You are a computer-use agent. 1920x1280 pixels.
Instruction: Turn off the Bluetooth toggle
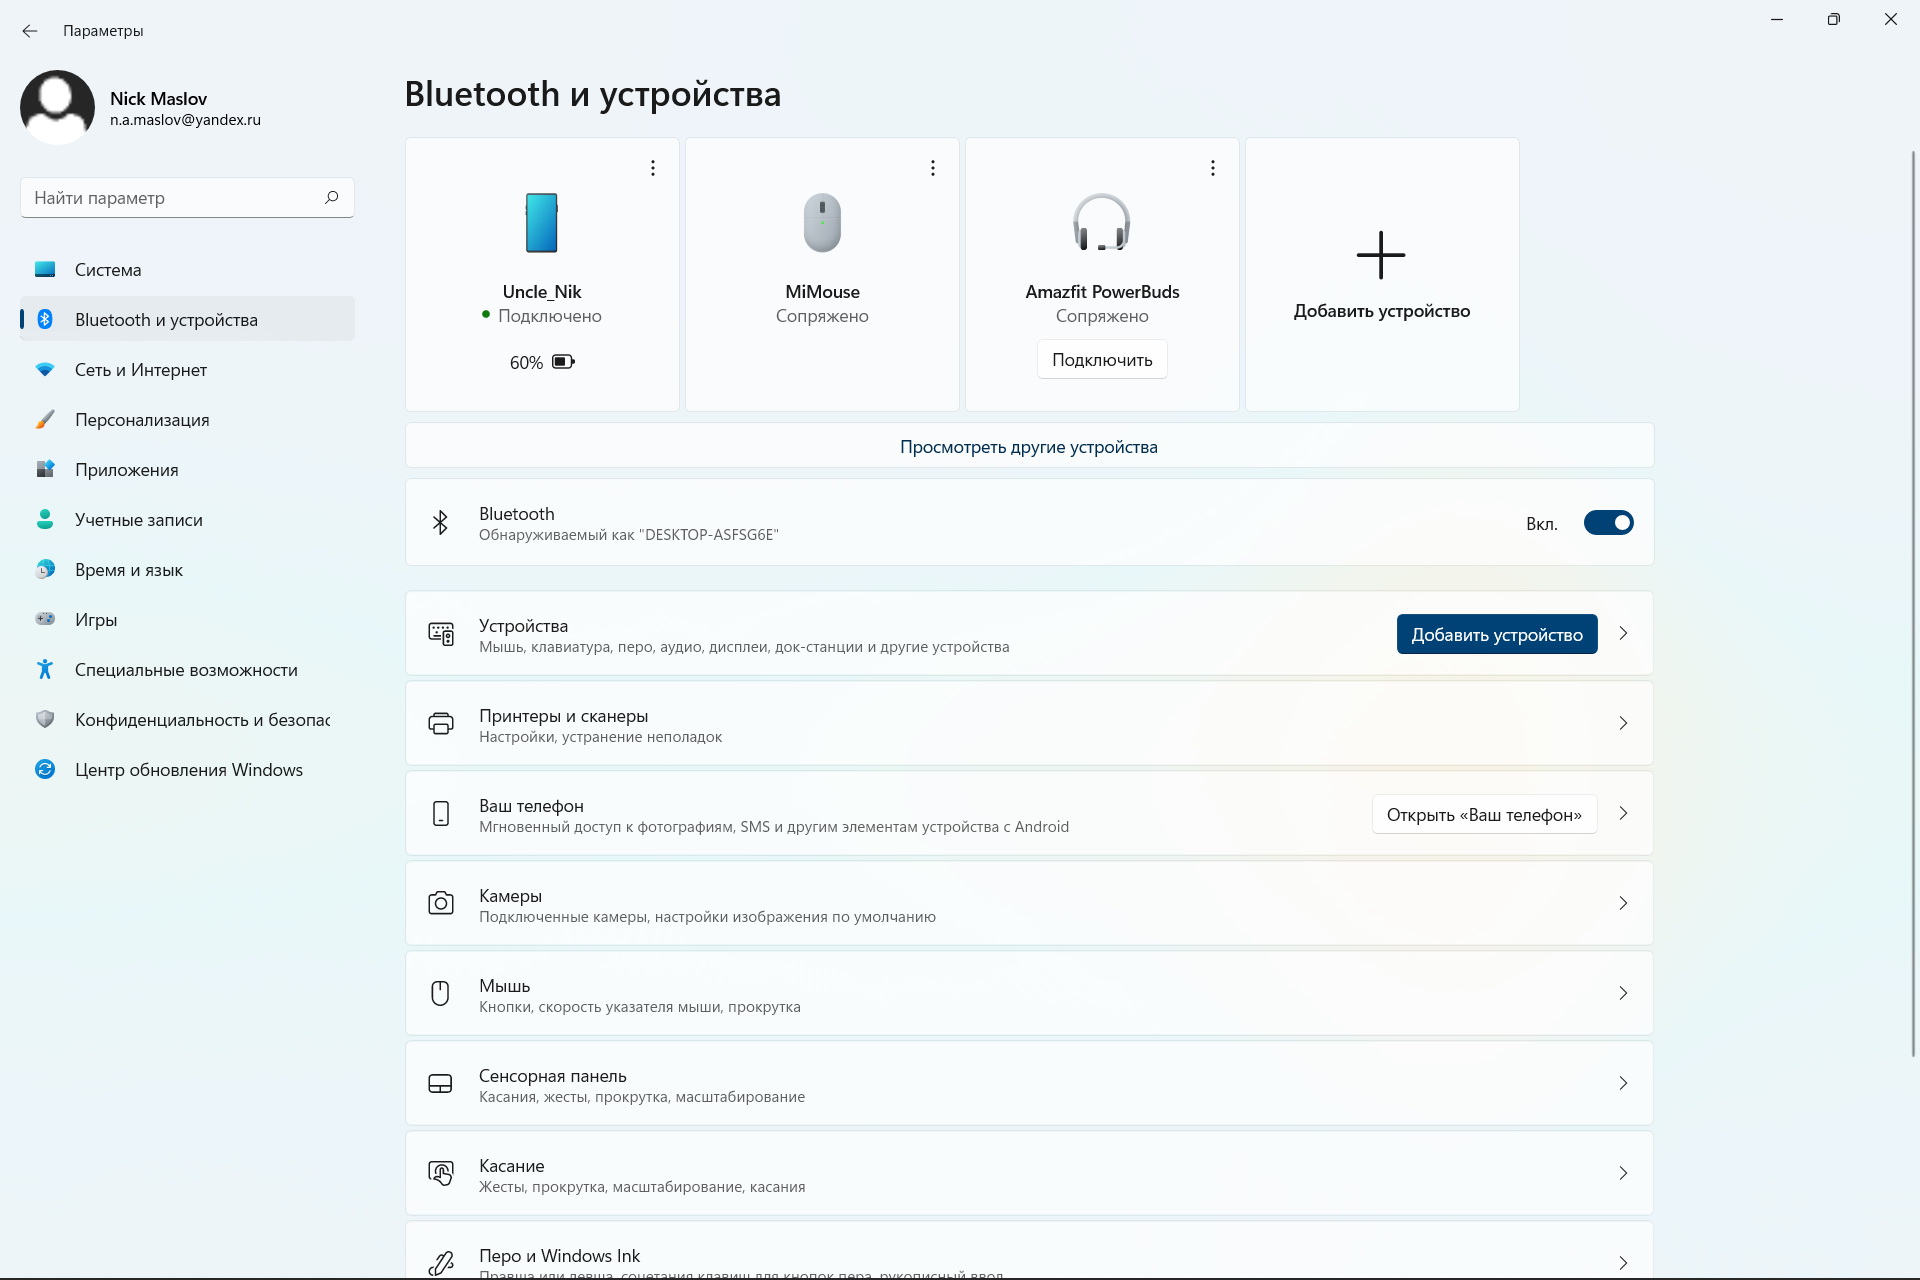point(1608,523)
